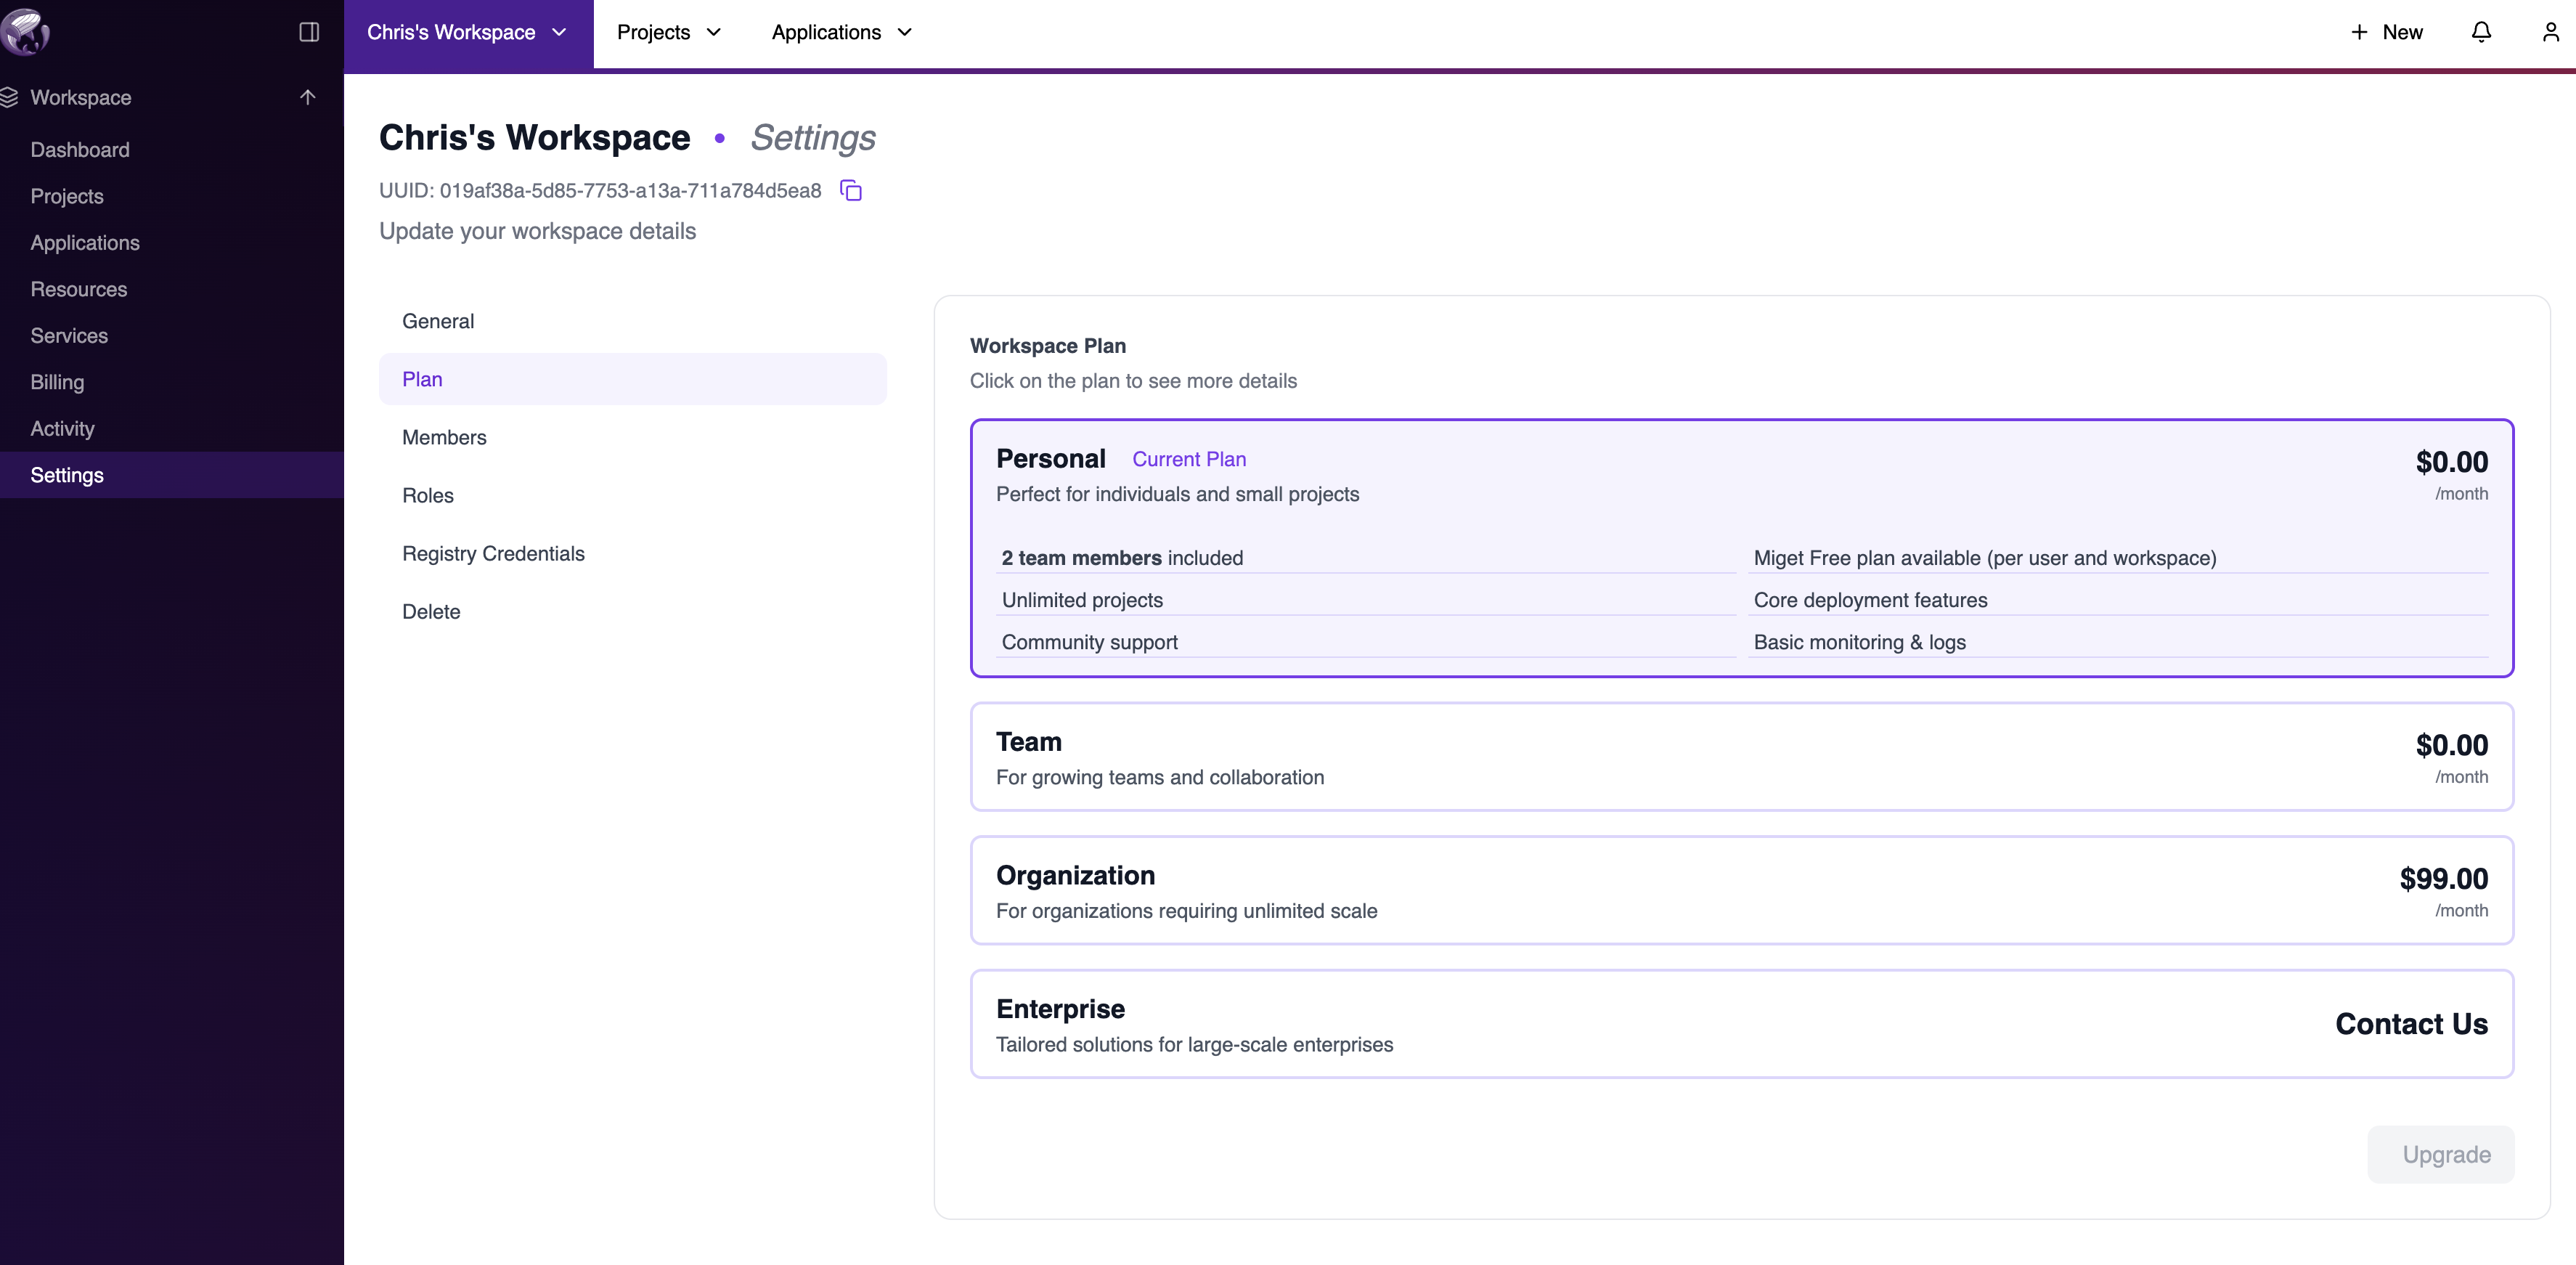This screenshot has height=1265, width=2576.
Task: Open the notifications bell
Action: [x=2481, y=32]
